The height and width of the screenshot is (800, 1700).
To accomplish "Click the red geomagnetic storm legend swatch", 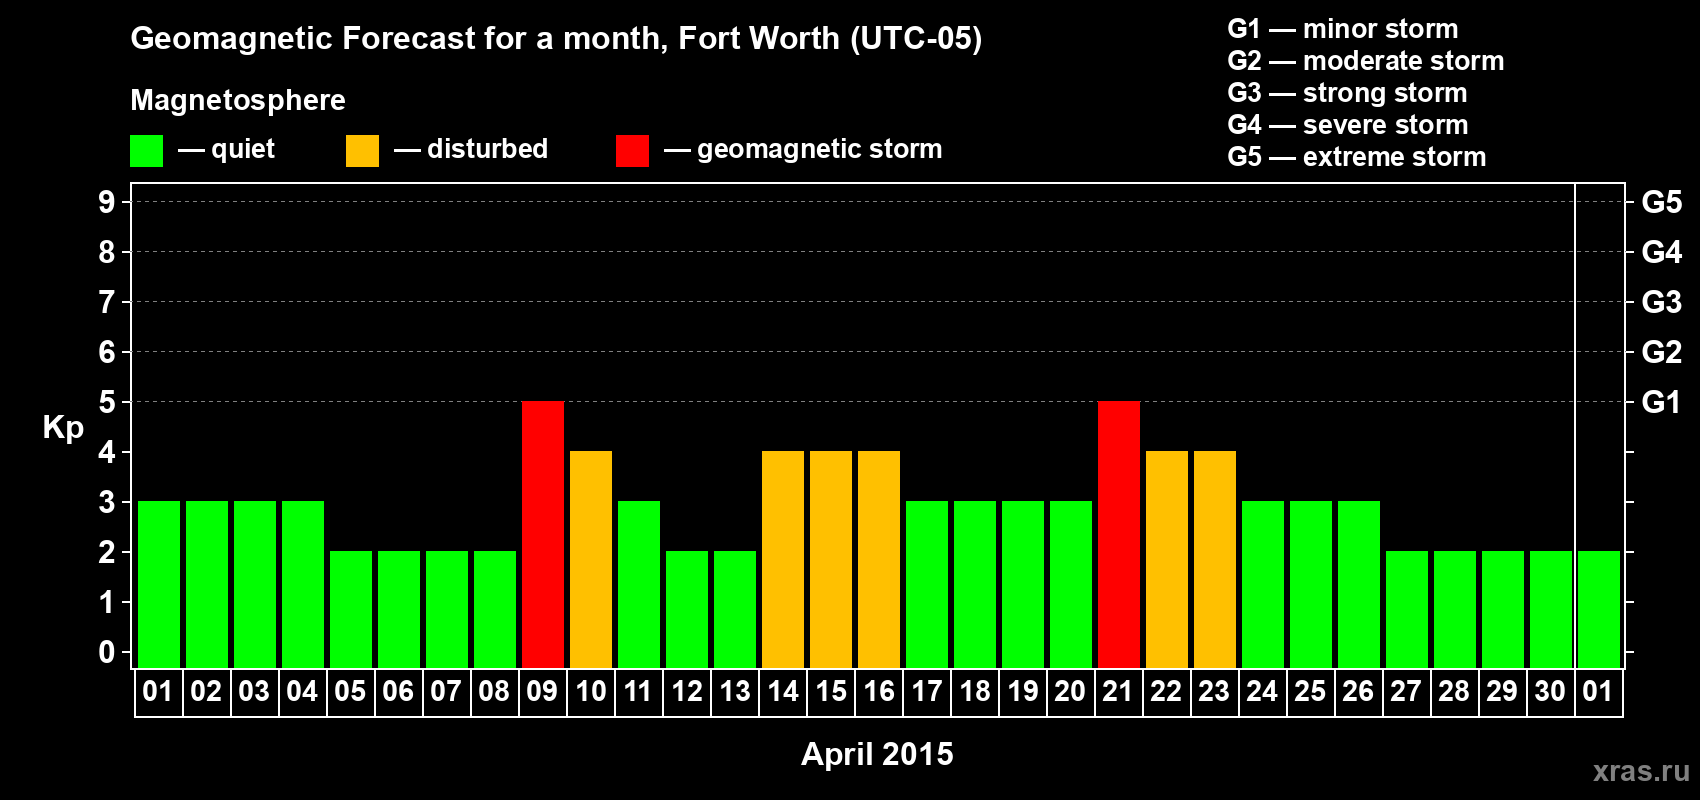I will (632, 151).
